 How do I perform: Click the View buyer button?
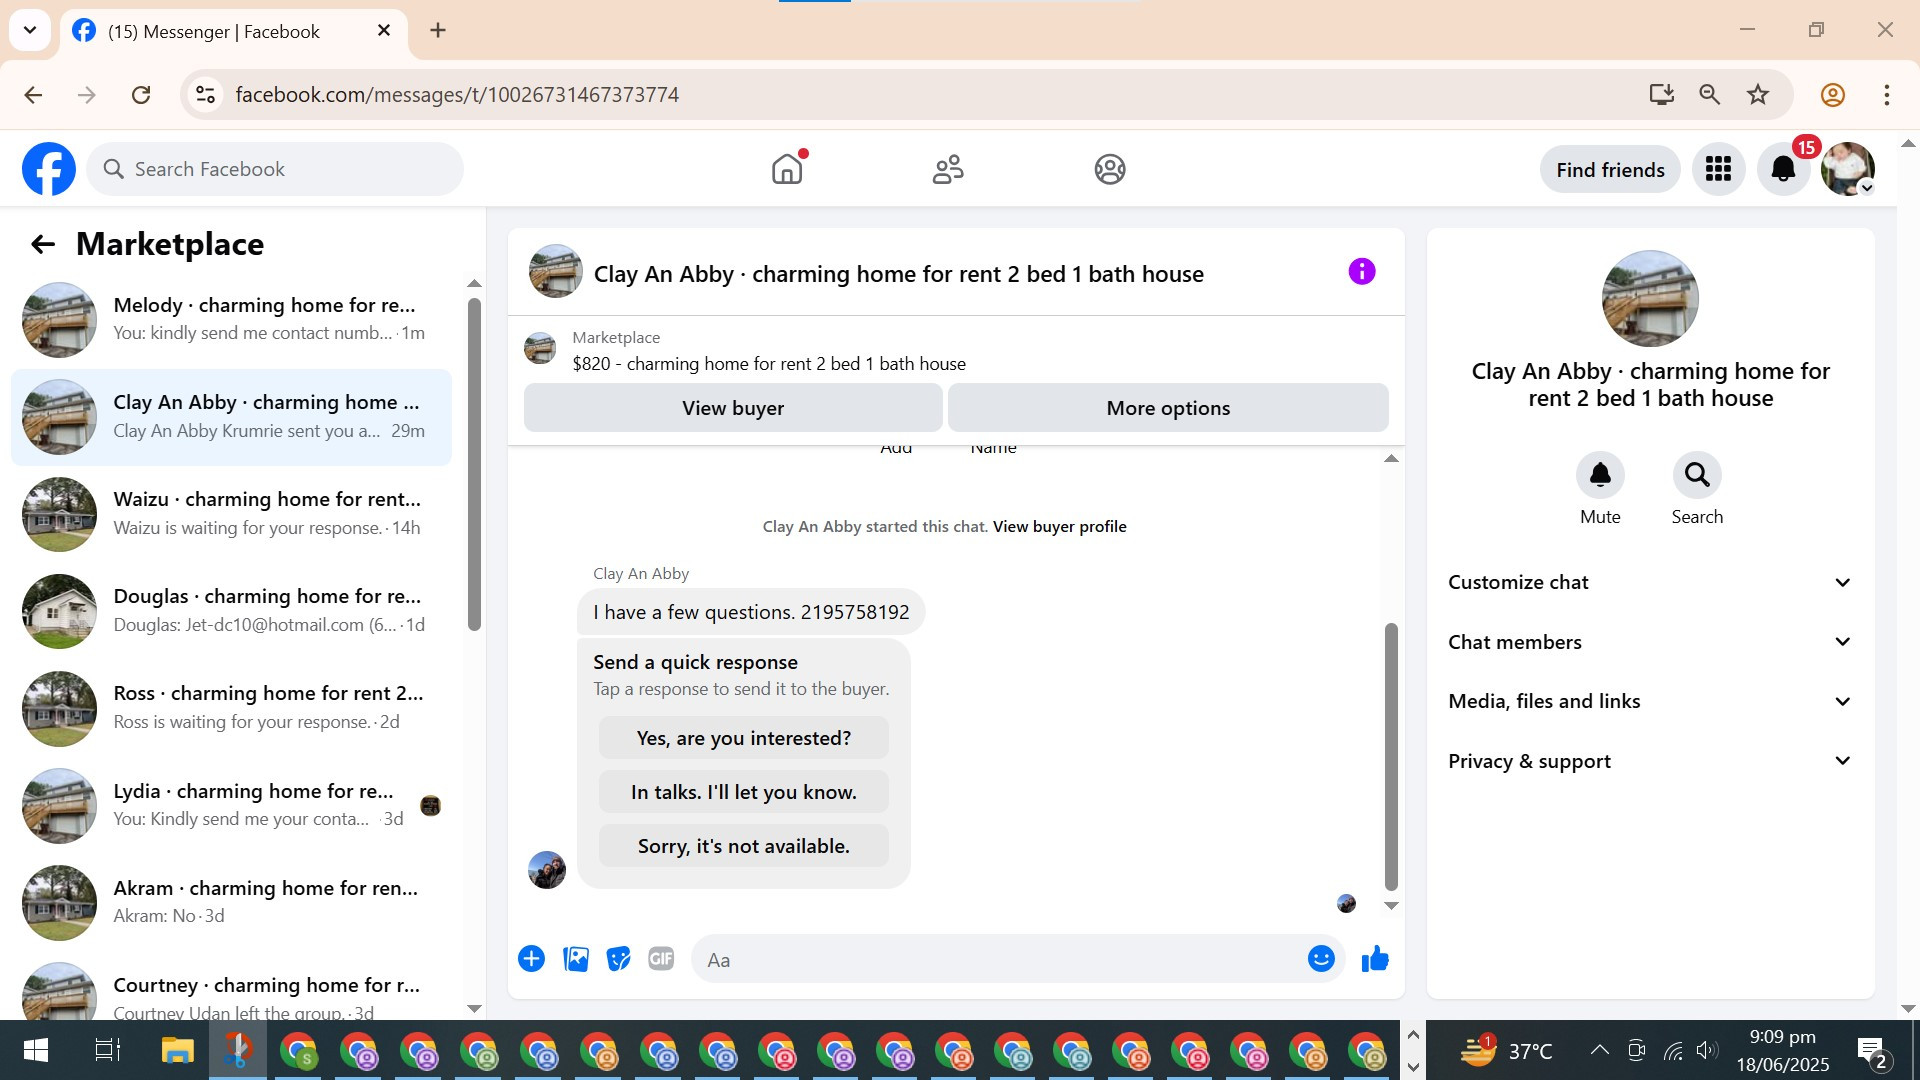pyautogui.click(x=733, y=408)
